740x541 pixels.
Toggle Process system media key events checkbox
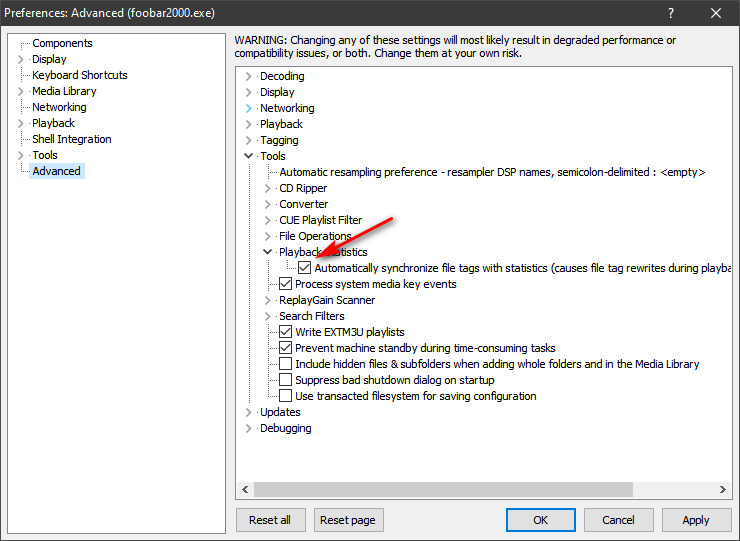point(285,284)
